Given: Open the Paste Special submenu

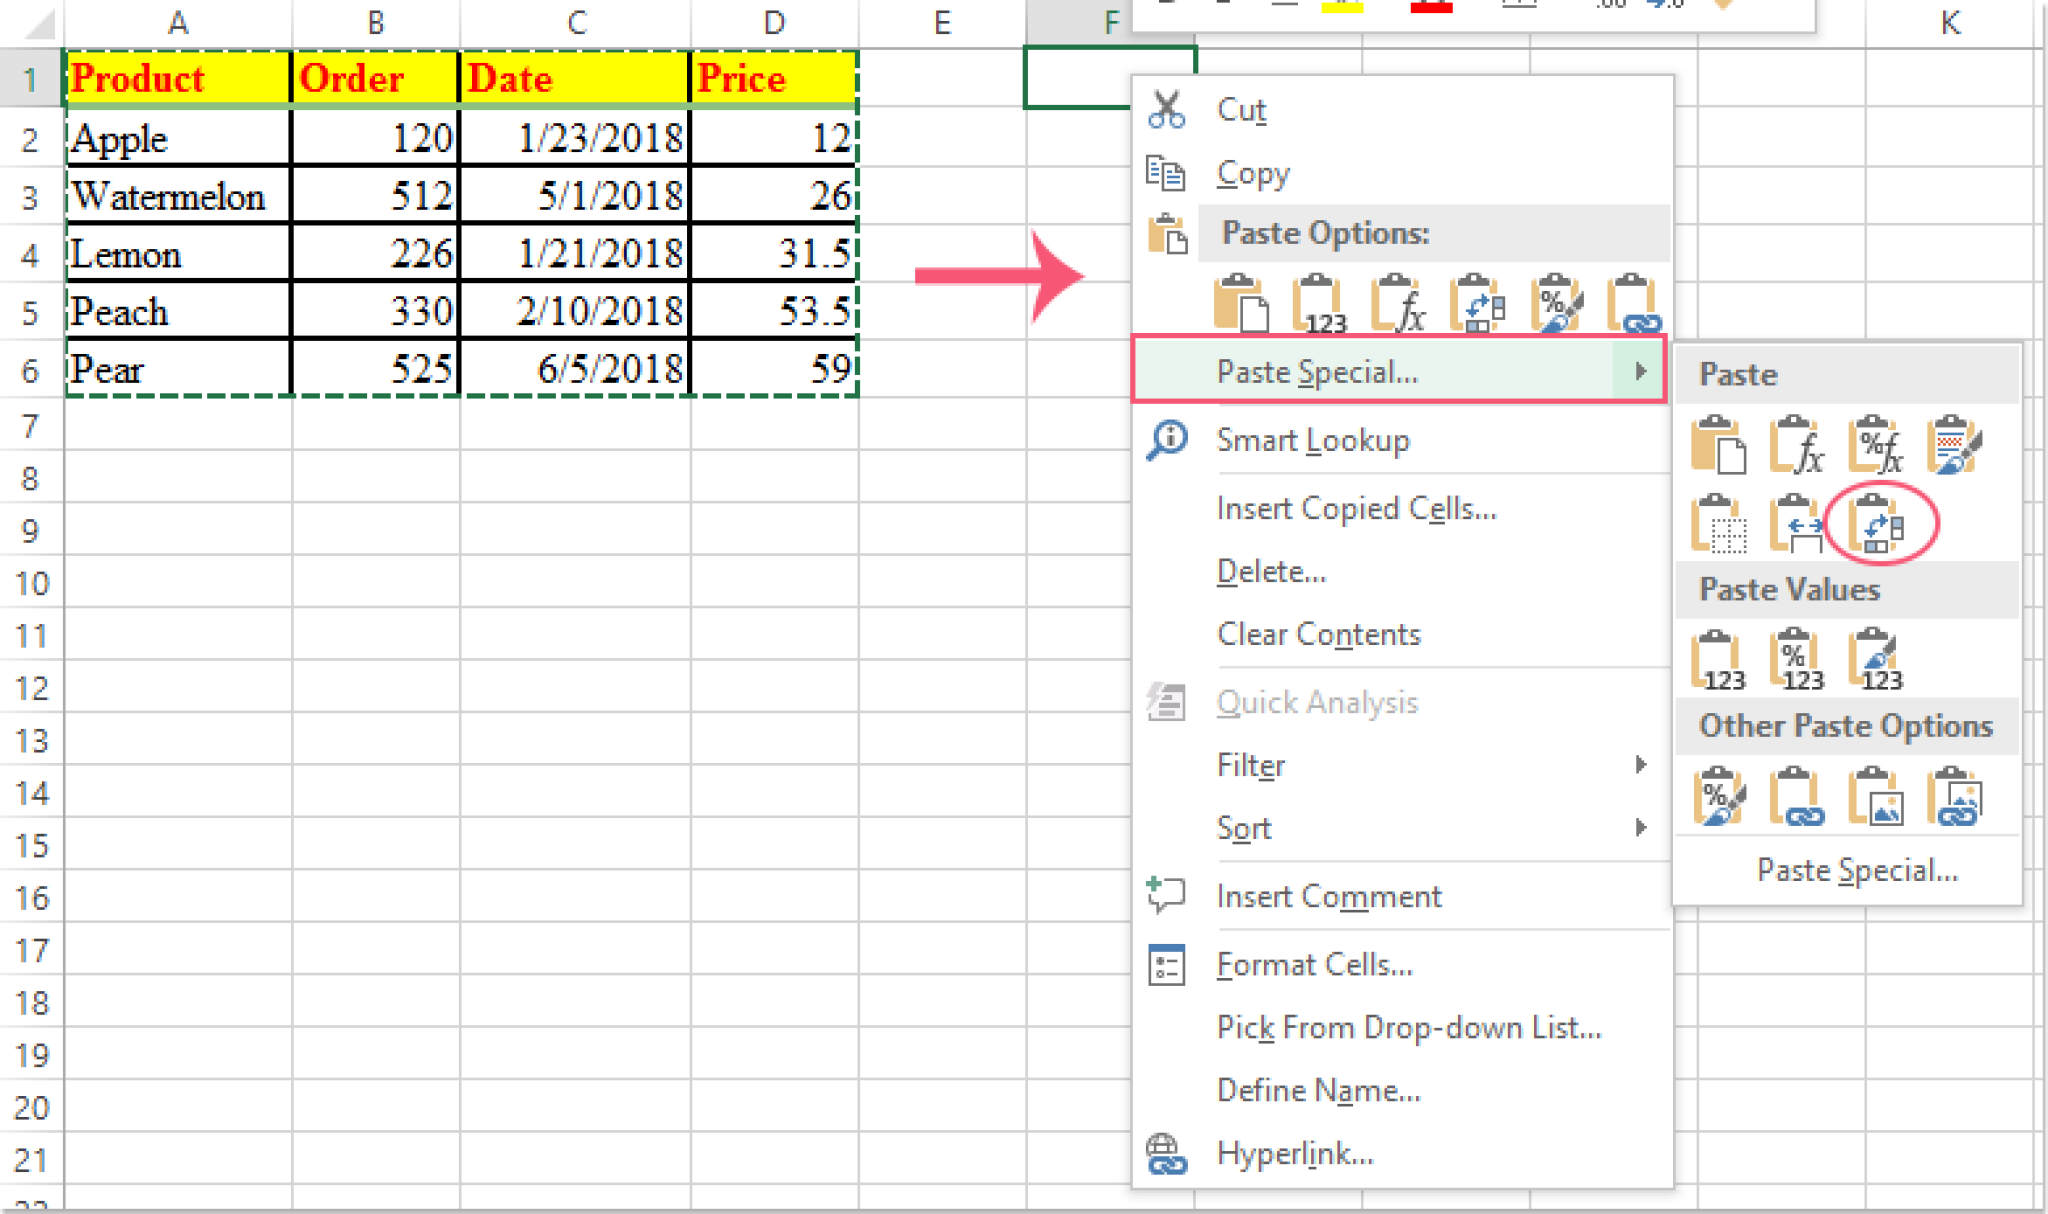Looking at the screenshot, I should click(x=1400, y=372).
